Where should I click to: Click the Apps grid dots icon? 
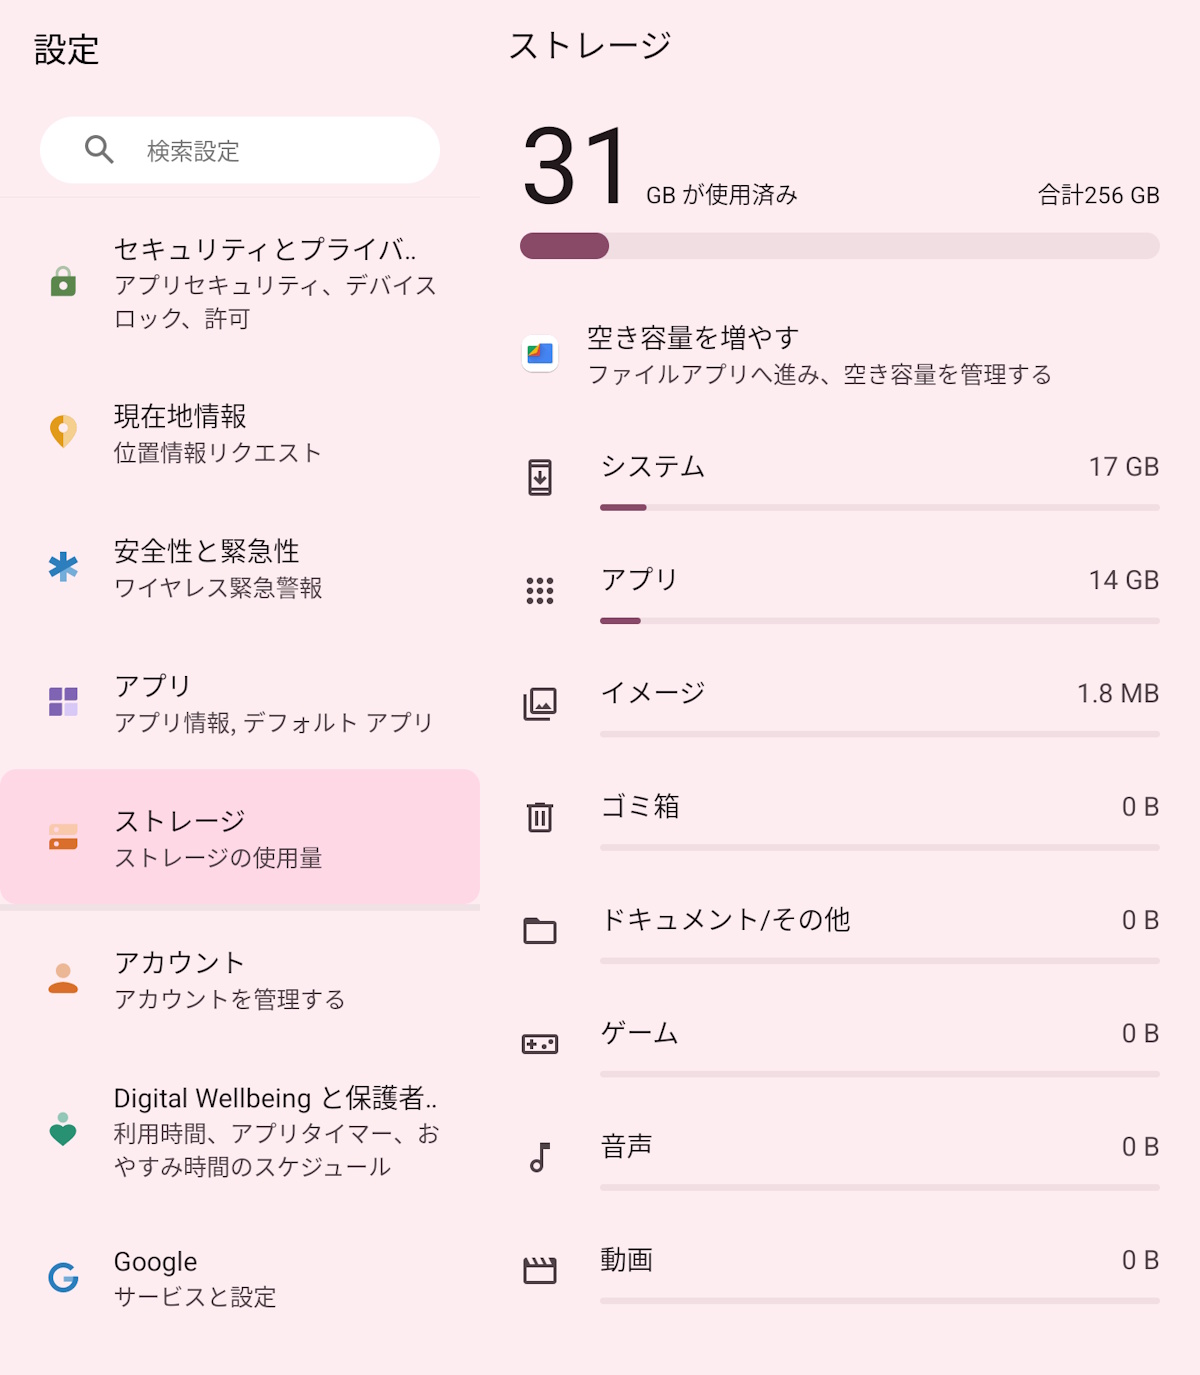click(540, 591)
